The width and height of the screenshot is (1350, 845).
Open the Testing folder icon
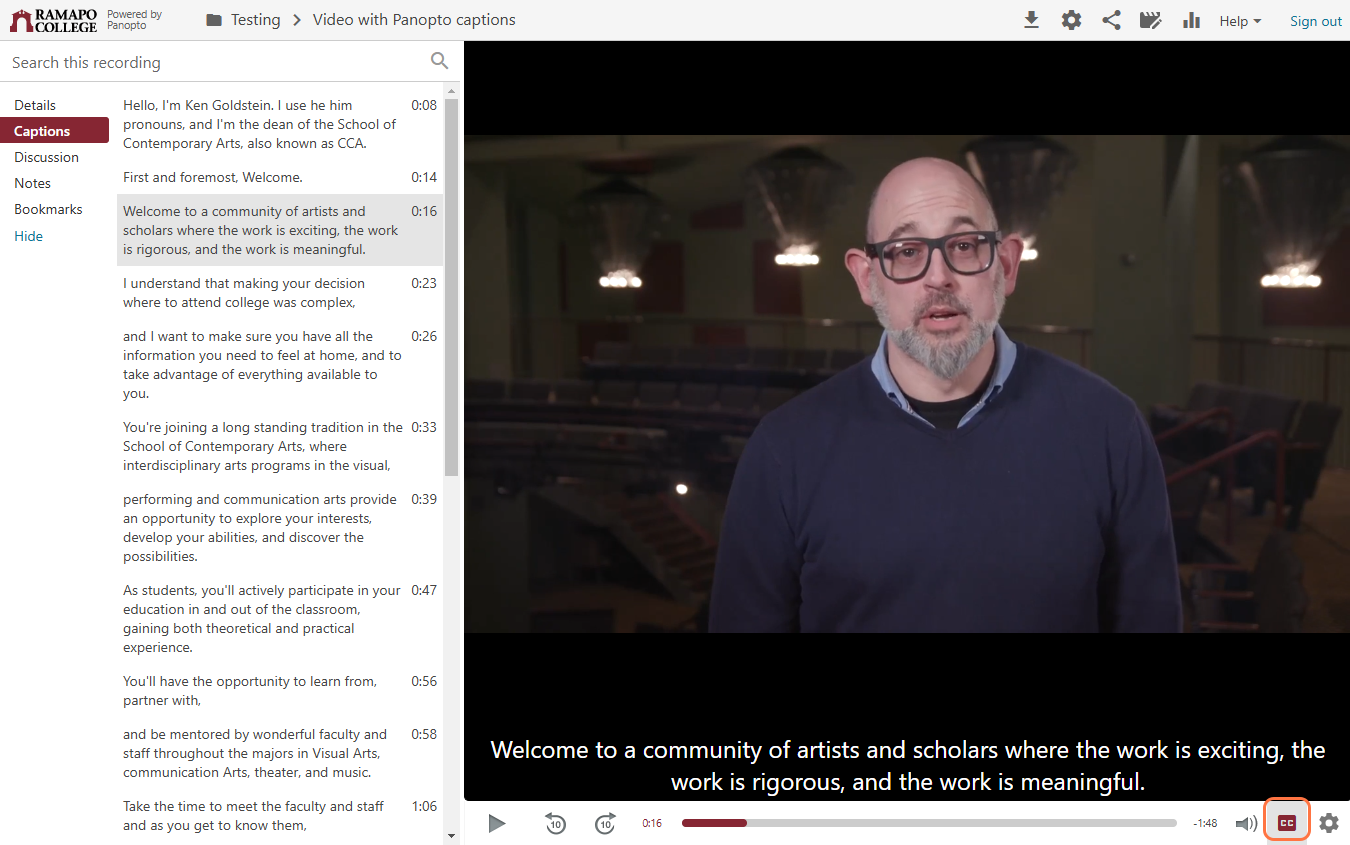(x=214, y=20)
